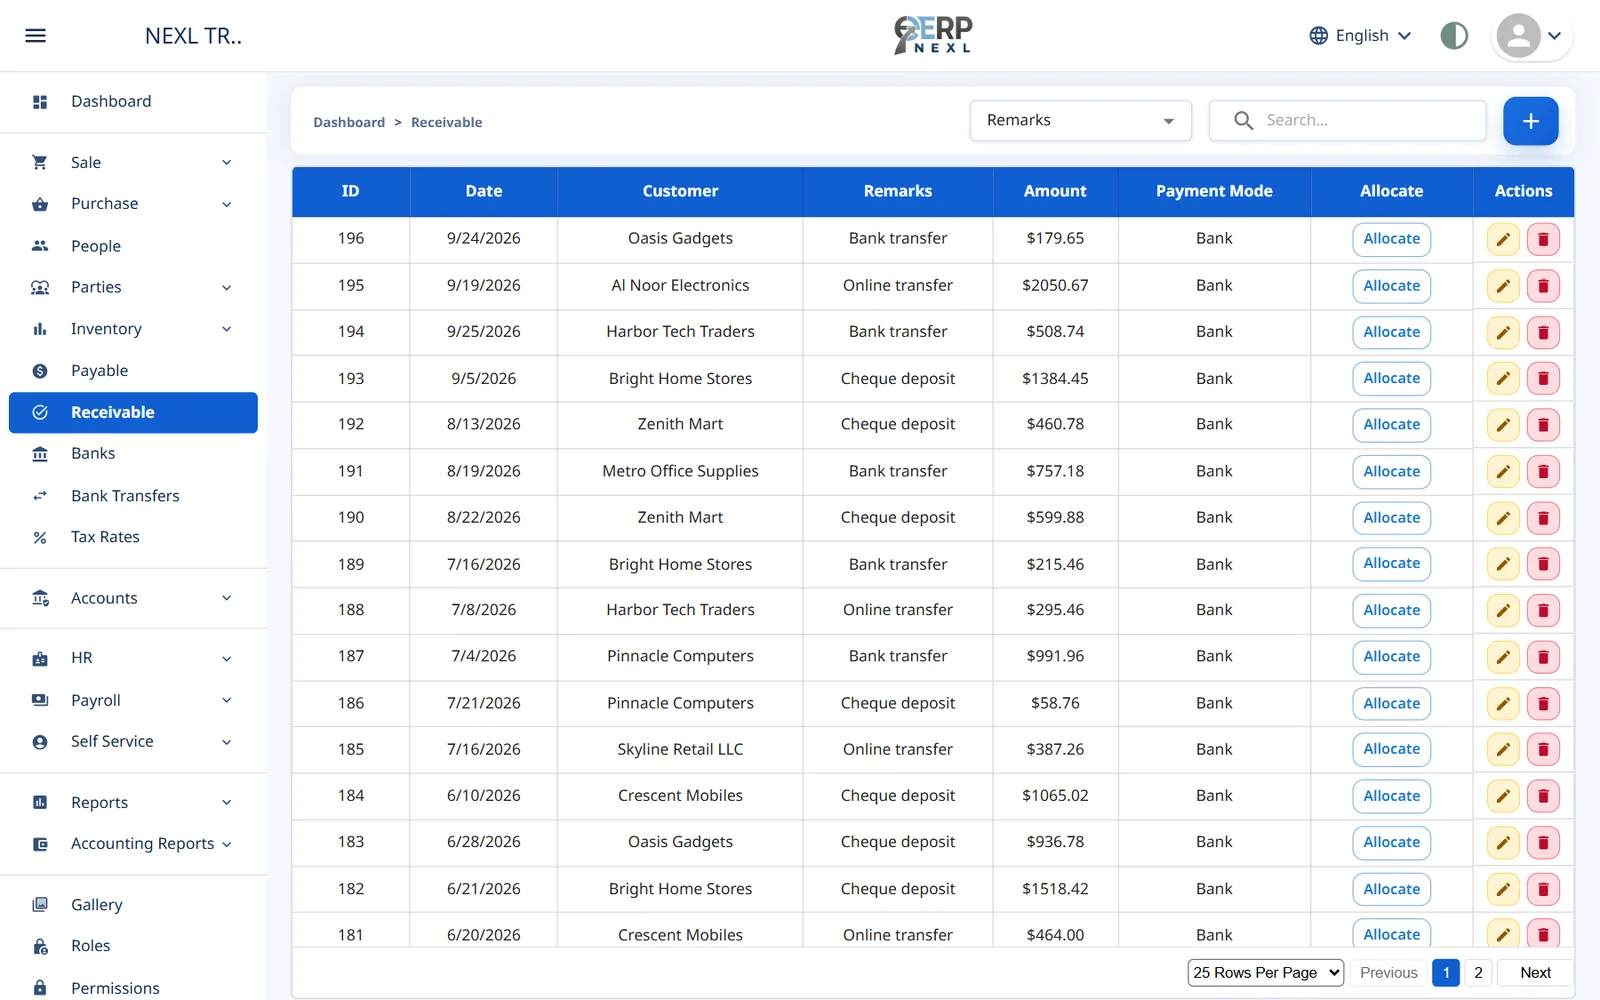Delete receivable row 196 with trash icon
The height and width of the screenshot is (1000, 1600).
1543,240
